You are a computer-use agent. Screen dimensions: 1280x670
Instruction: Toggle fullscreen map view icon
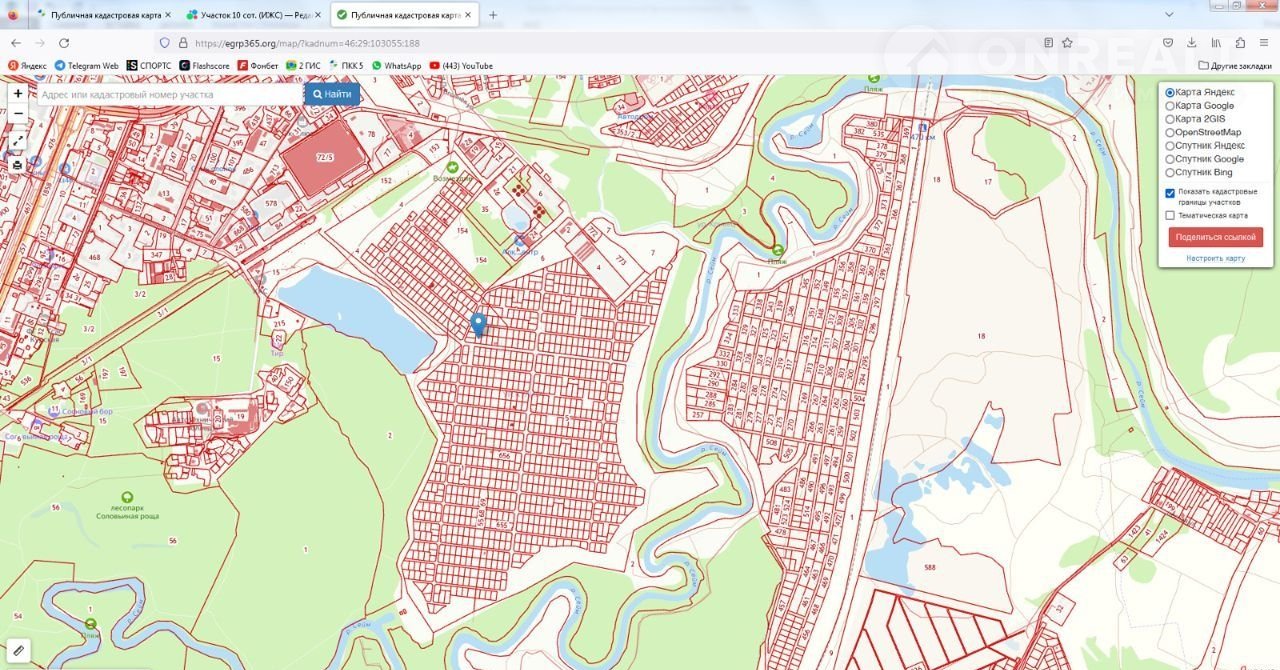pos(18,140)
